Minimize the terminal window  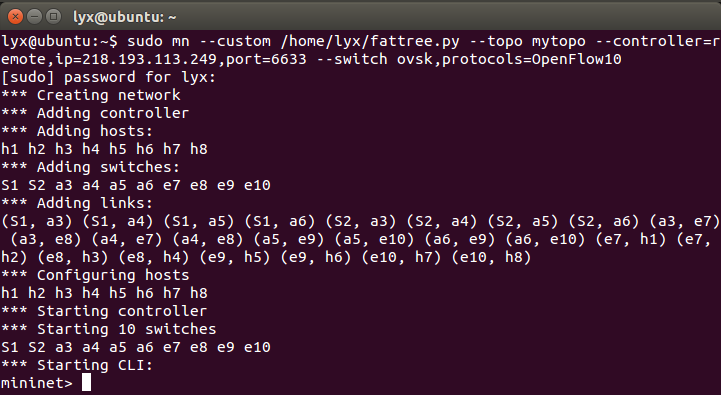coord(34,17)
